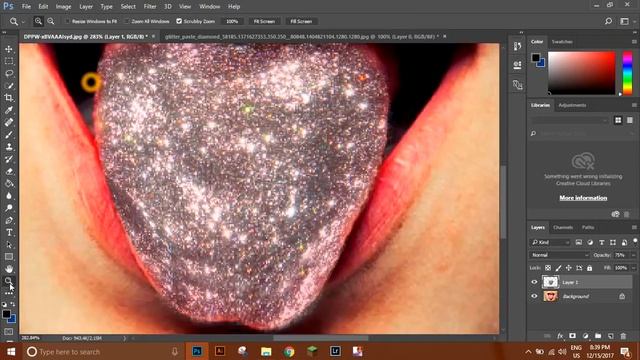640x360 pixels.
Task: Select the History Brush tool
Action: (x=9, y=159)
